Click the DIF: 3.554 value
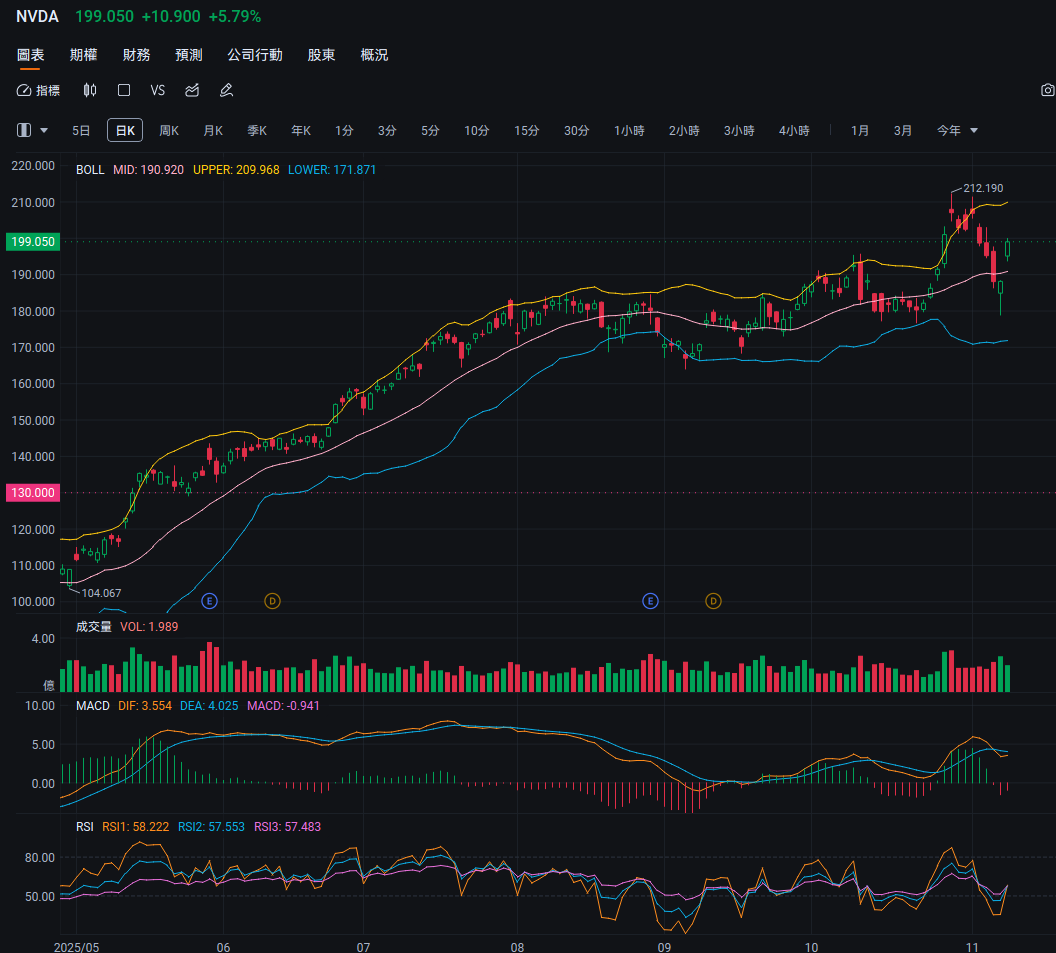The height and width of the screenshot is (953, 1056). click(145, 706)
